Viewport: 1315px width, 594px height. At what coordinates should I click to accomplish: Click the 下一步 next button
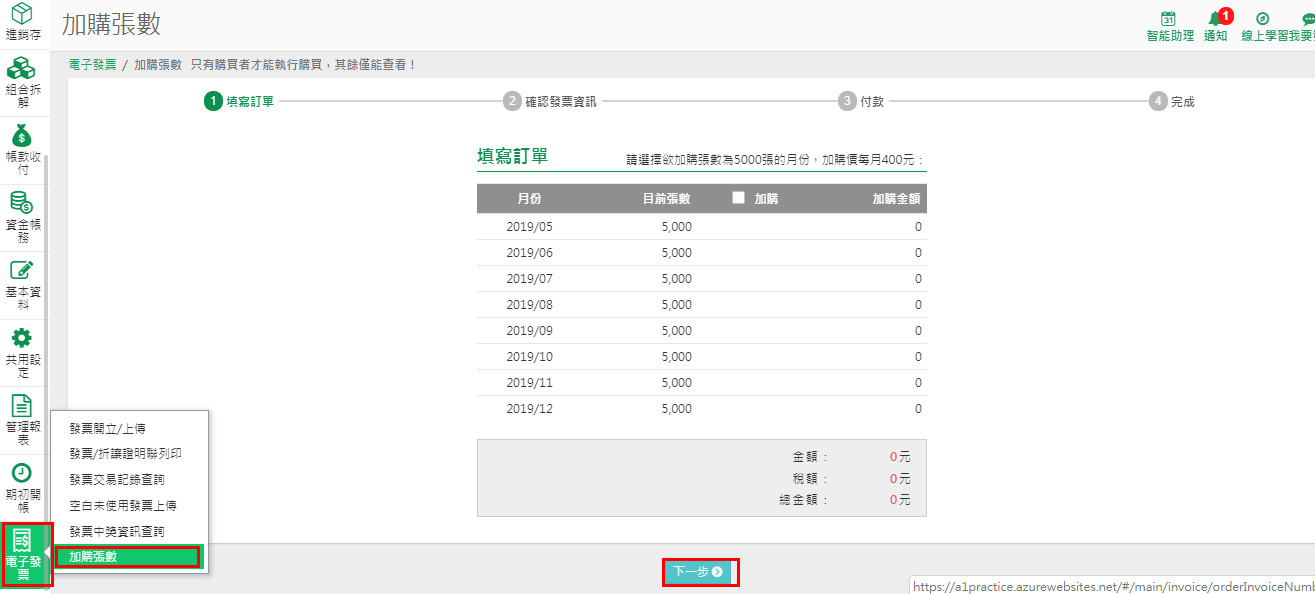click(699, 572)
